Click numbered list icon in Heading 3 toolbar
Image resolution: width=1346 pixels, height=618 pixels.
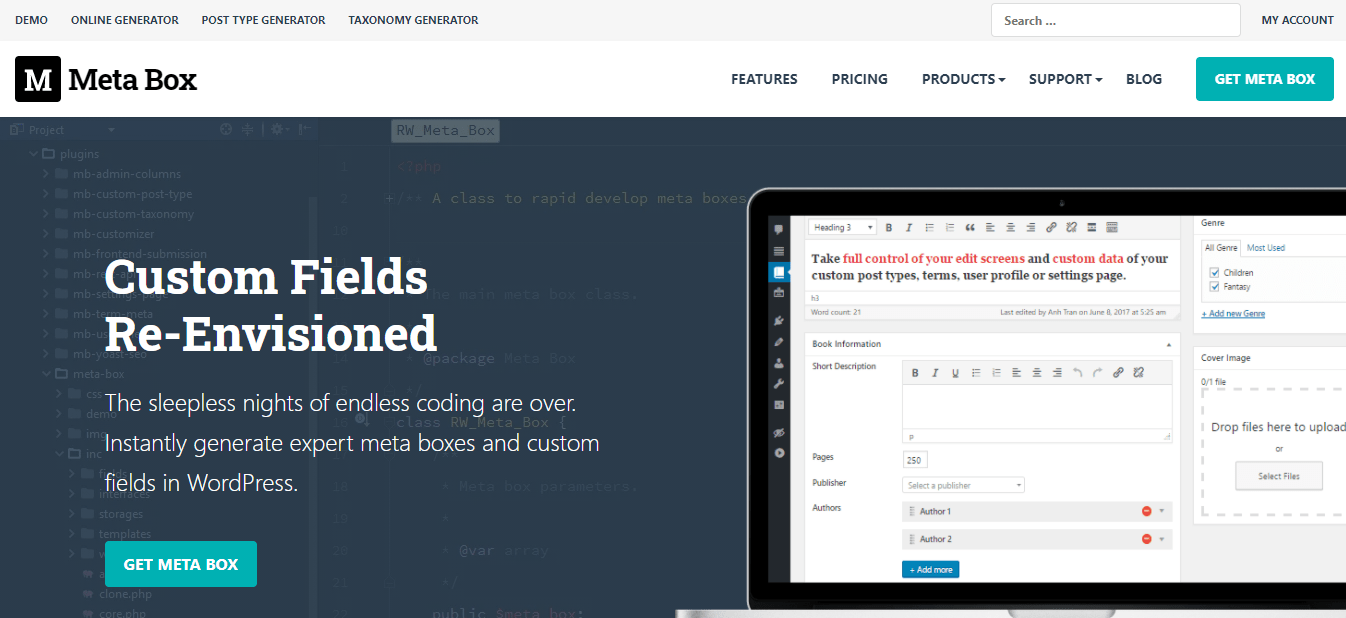(949, 228)
